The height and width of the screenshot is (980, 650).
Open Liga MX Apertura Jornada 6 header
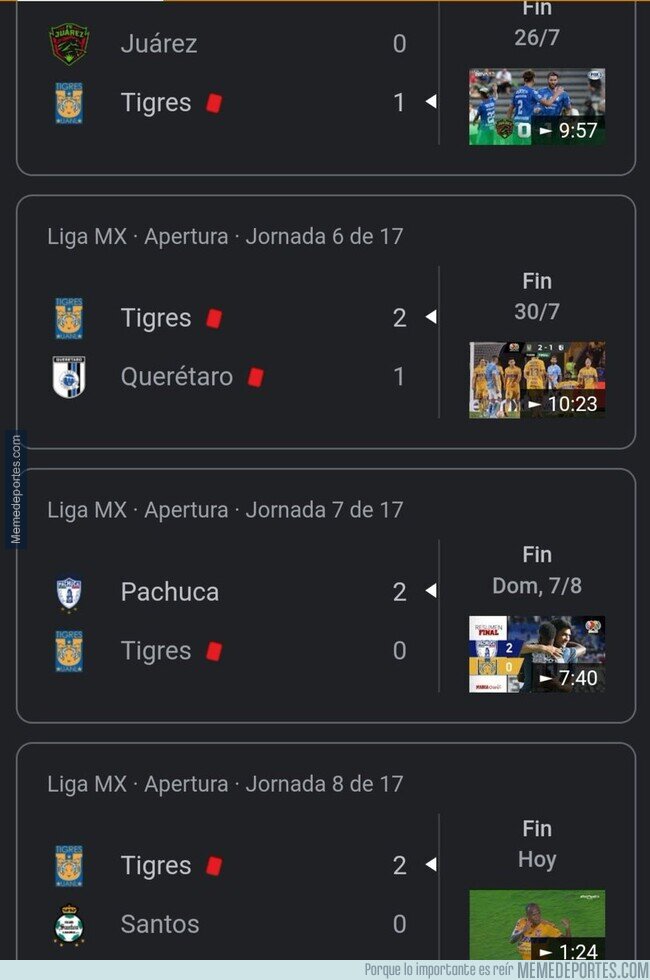point(225,237)
